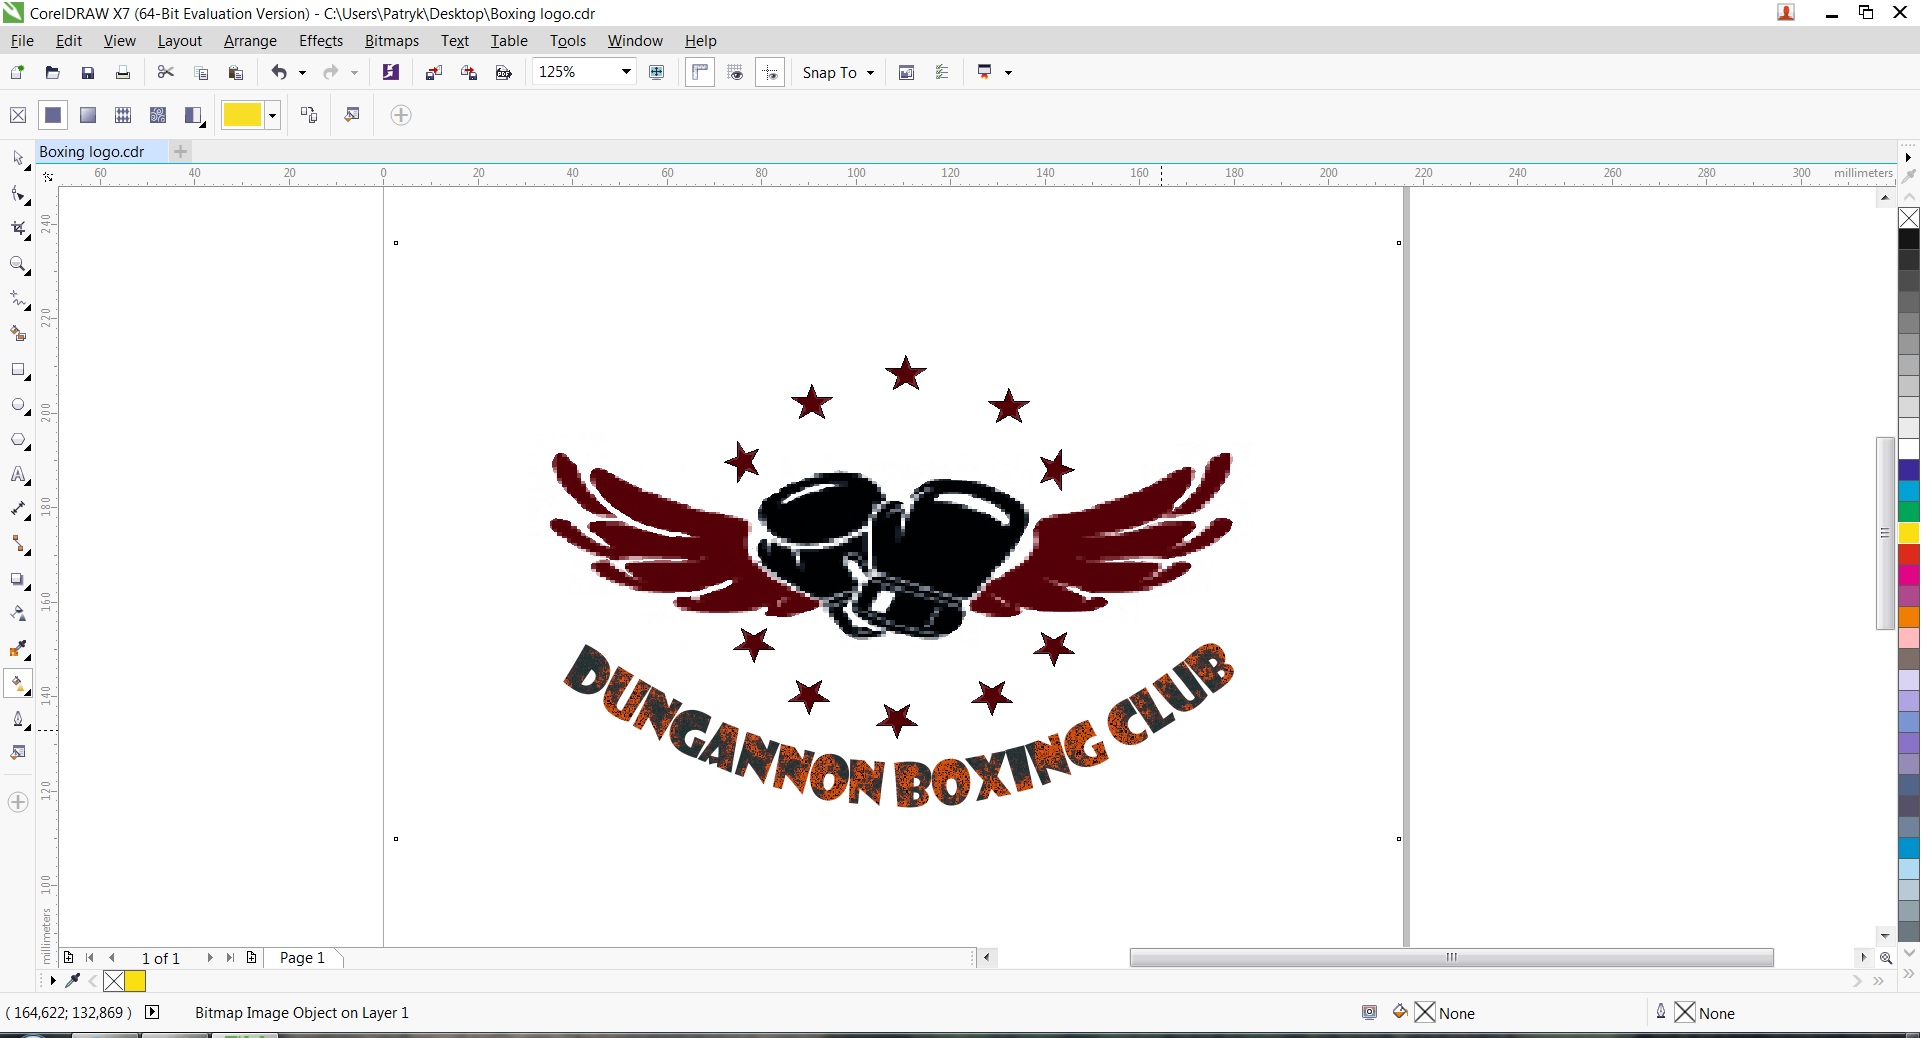Activate the Zoom magnifier tool

pyautogui.click(x=18, y=265)
